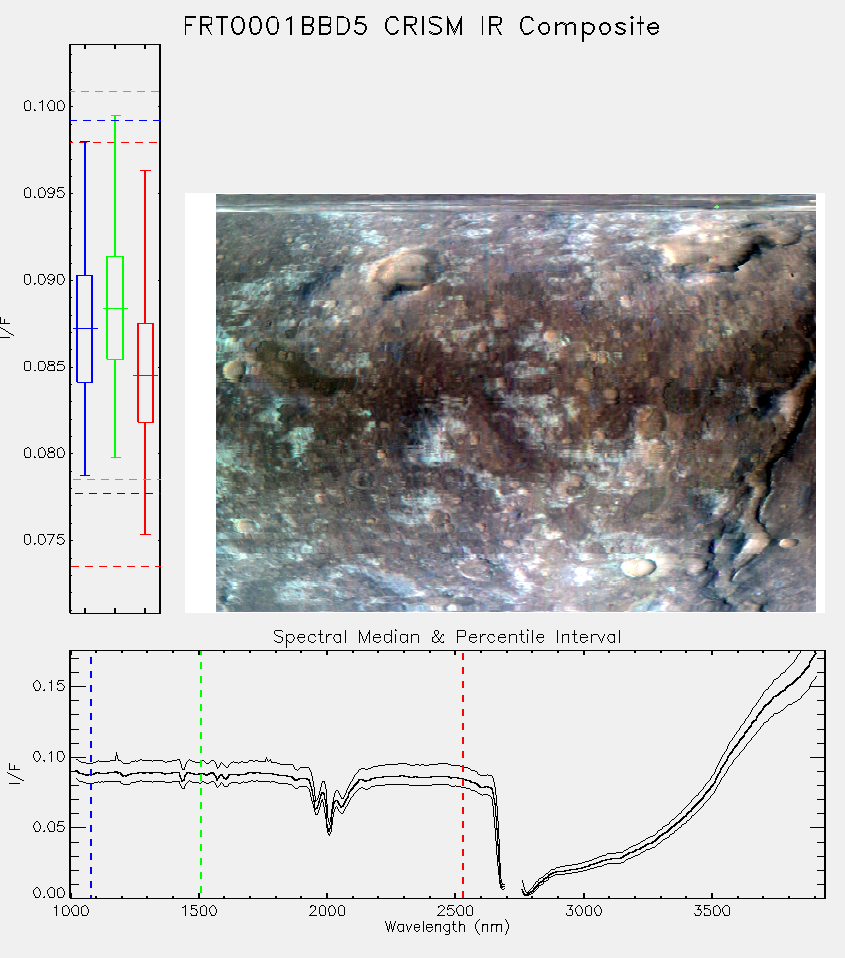This screenshot has height=958, width=845.
Task: Click the 0.075 tick label on box plot axis
Action: click(44, 540)
